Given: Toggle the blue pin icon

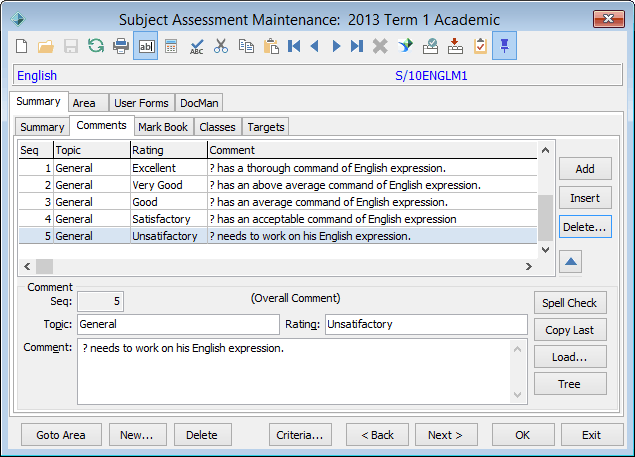Looking at the screenshot, I should tap(505, 46).
